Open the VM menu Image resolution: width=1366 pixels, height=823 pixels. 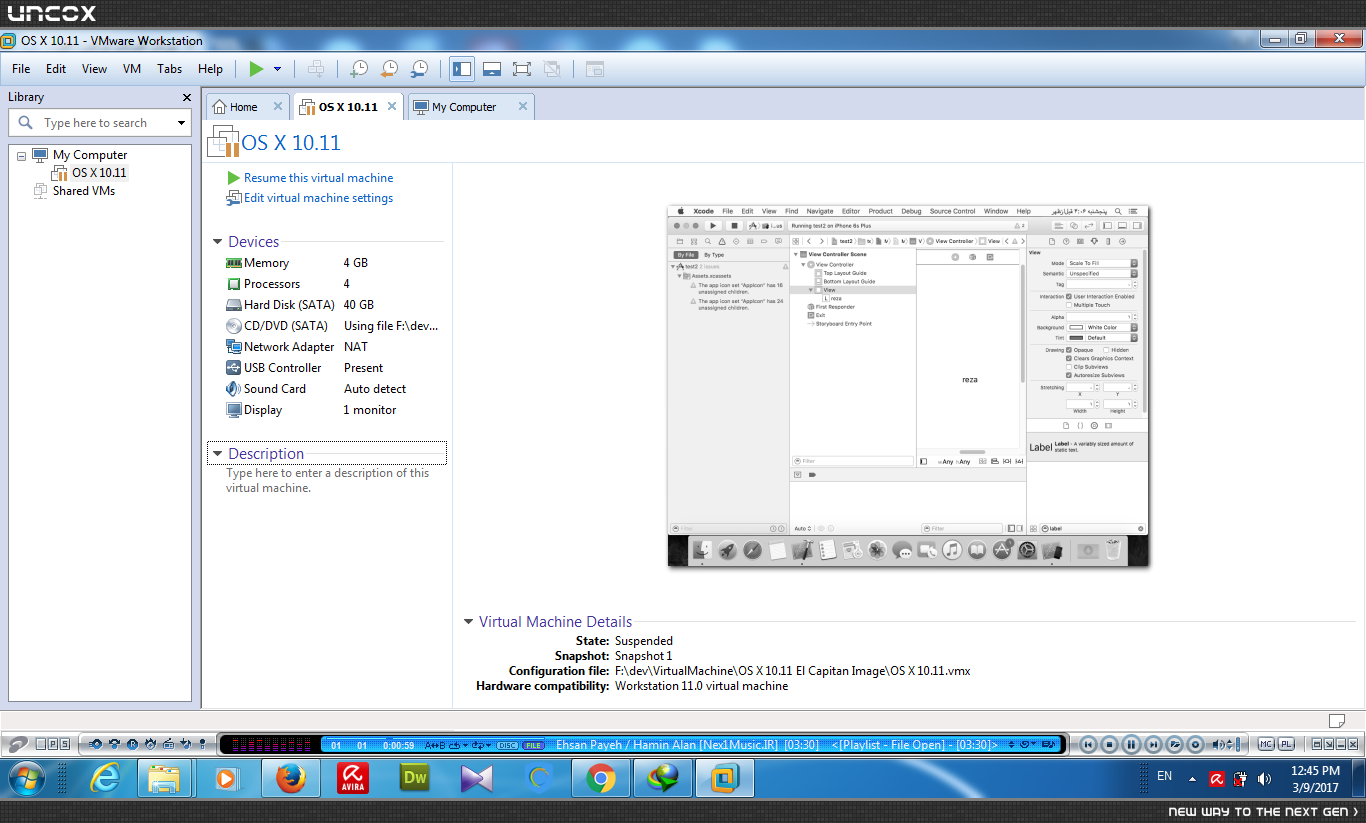(x=132, y=69)
